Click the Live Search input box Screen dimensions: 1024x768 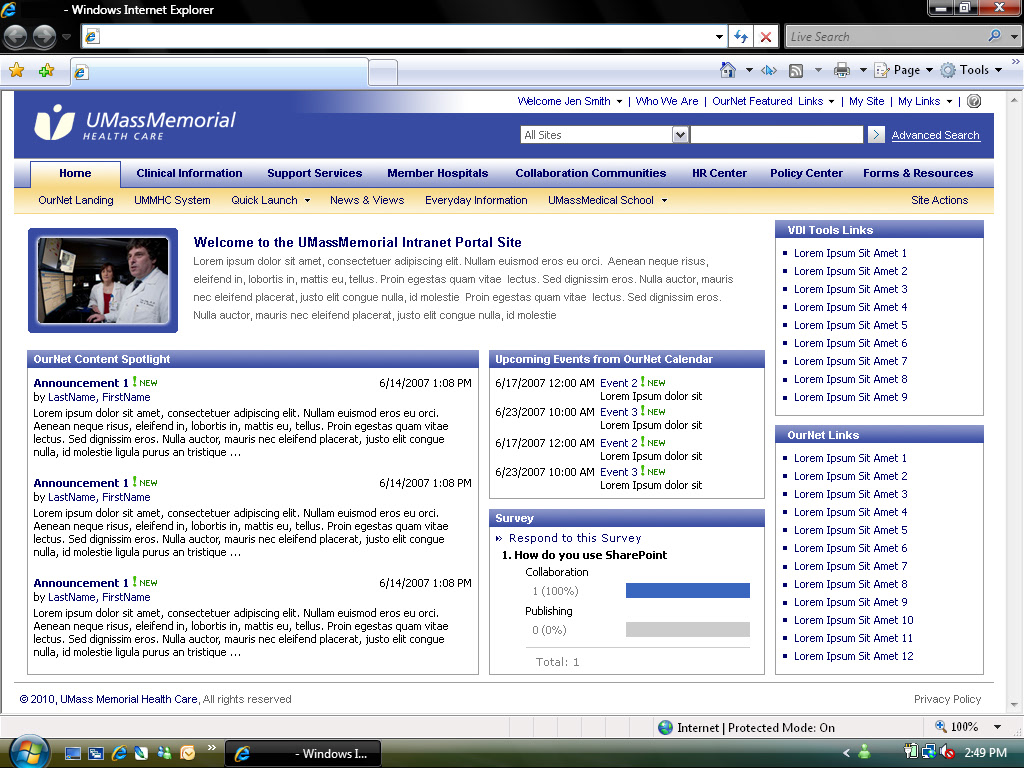(886, 37)
